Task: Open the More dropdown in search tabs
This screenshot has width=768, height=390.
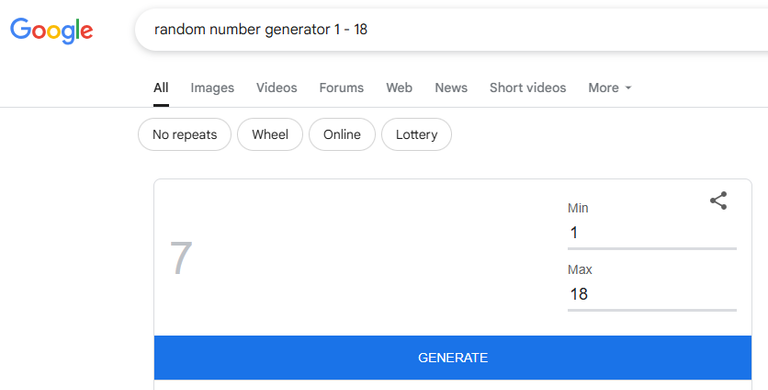Action: point(609,88)
